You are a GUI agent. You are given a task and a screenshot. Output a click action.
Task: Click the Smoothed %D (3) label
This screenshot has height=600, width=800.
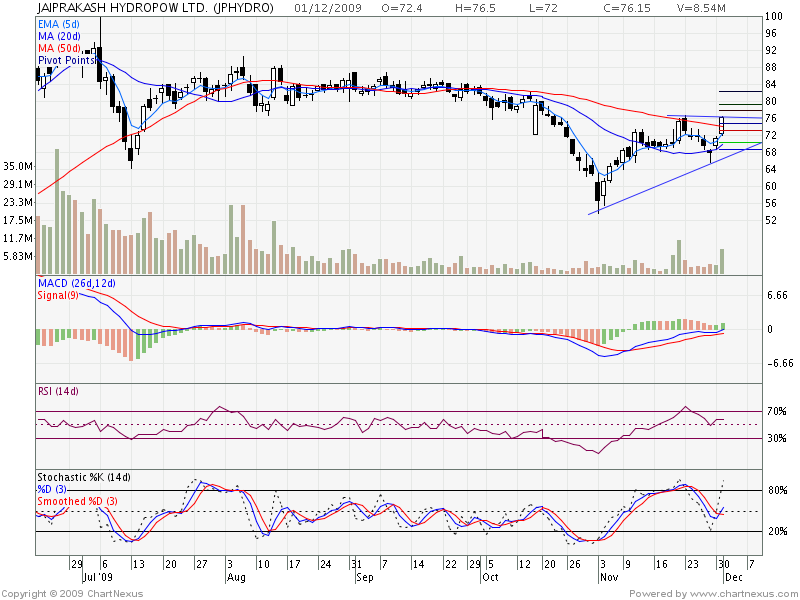tap(77, 501)
